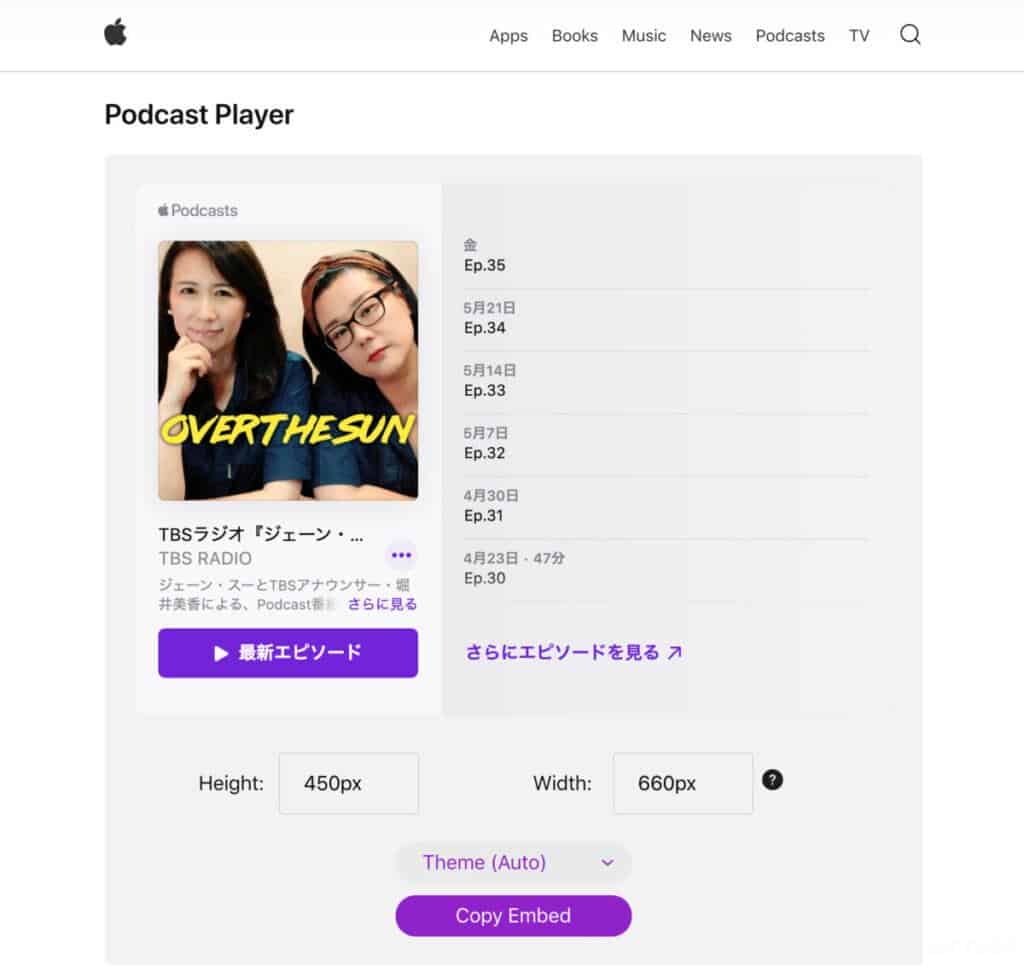Open search with the magnifying glass icon

[910, 35]
